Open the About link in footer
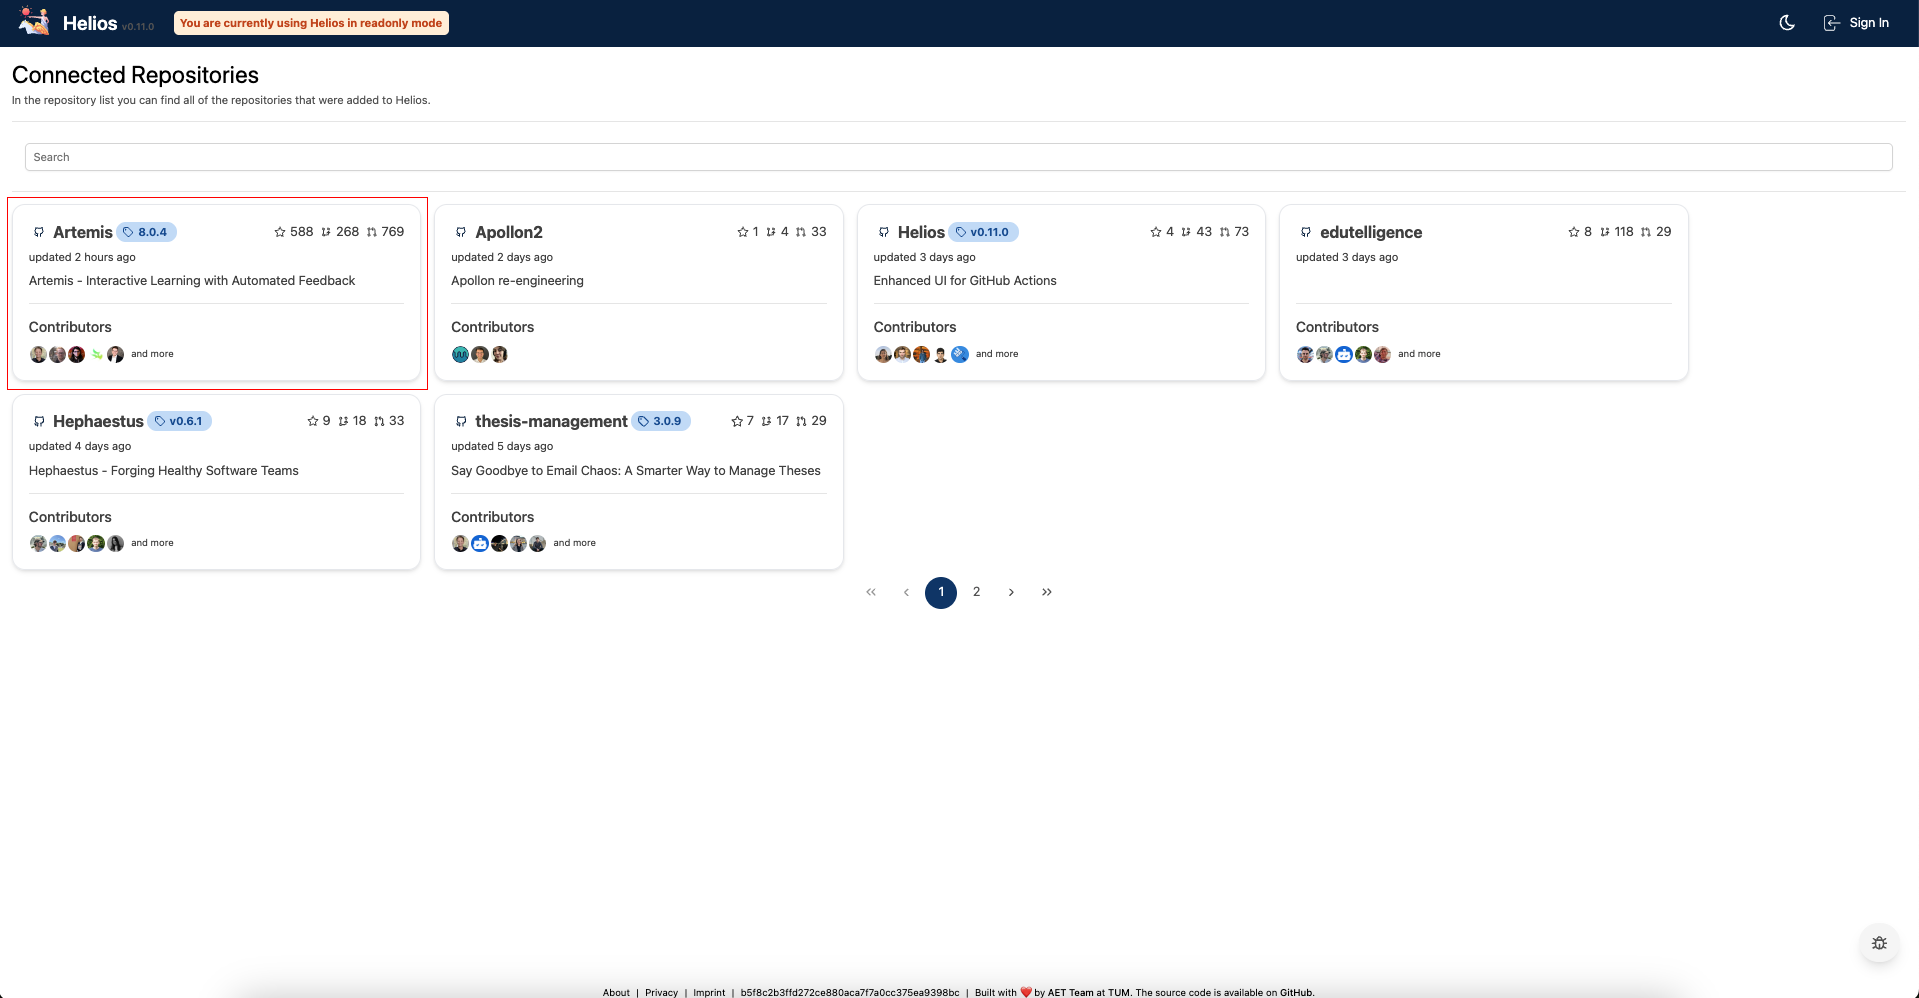1919x998 pixels. point(616,992)
